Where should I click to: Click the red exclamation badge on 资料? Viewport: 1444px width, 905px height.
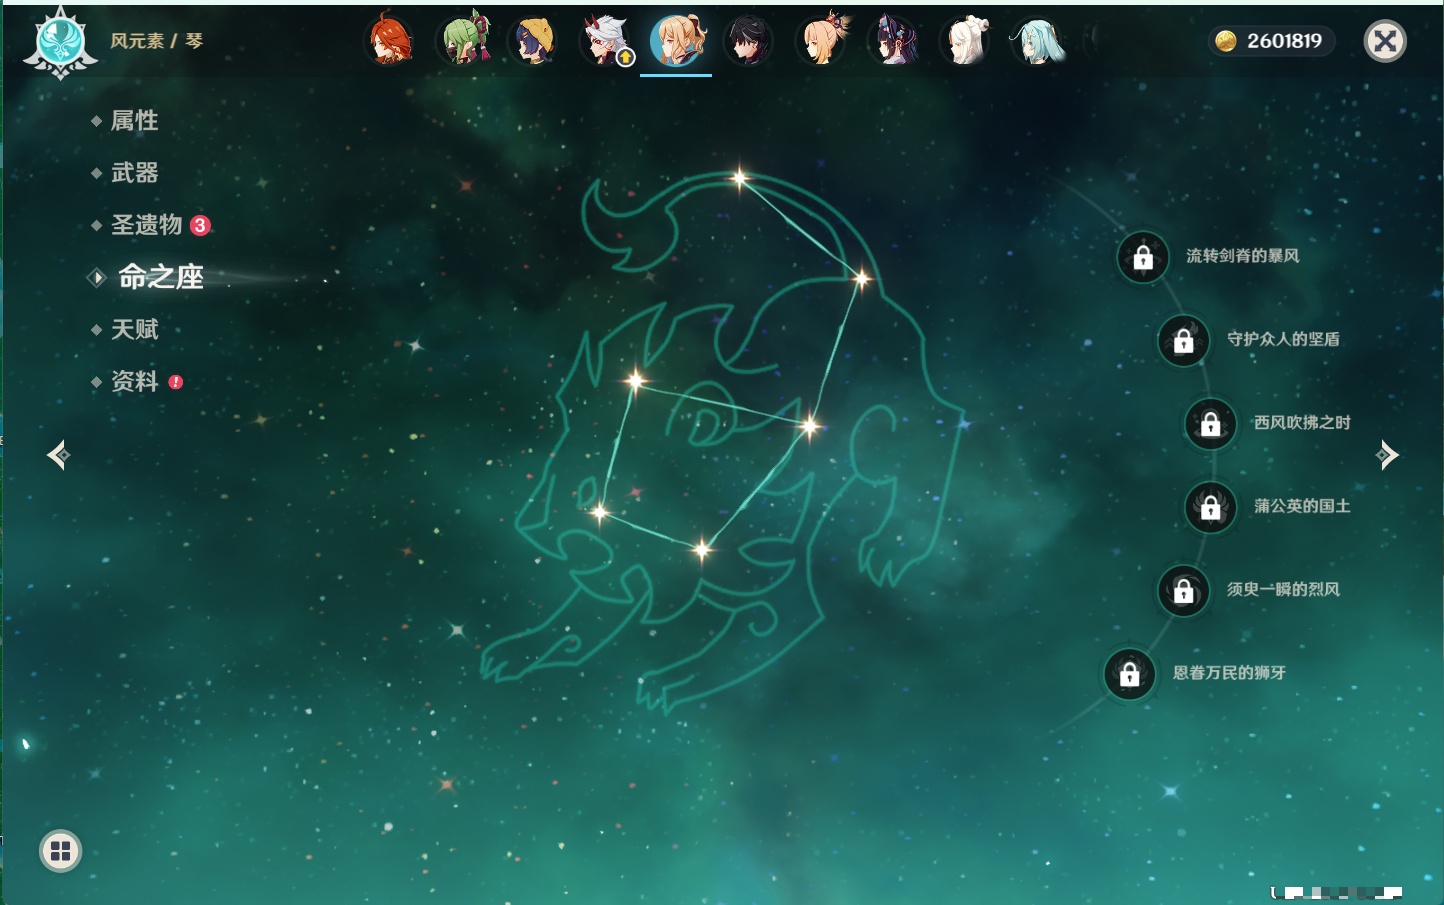point(176,382)
